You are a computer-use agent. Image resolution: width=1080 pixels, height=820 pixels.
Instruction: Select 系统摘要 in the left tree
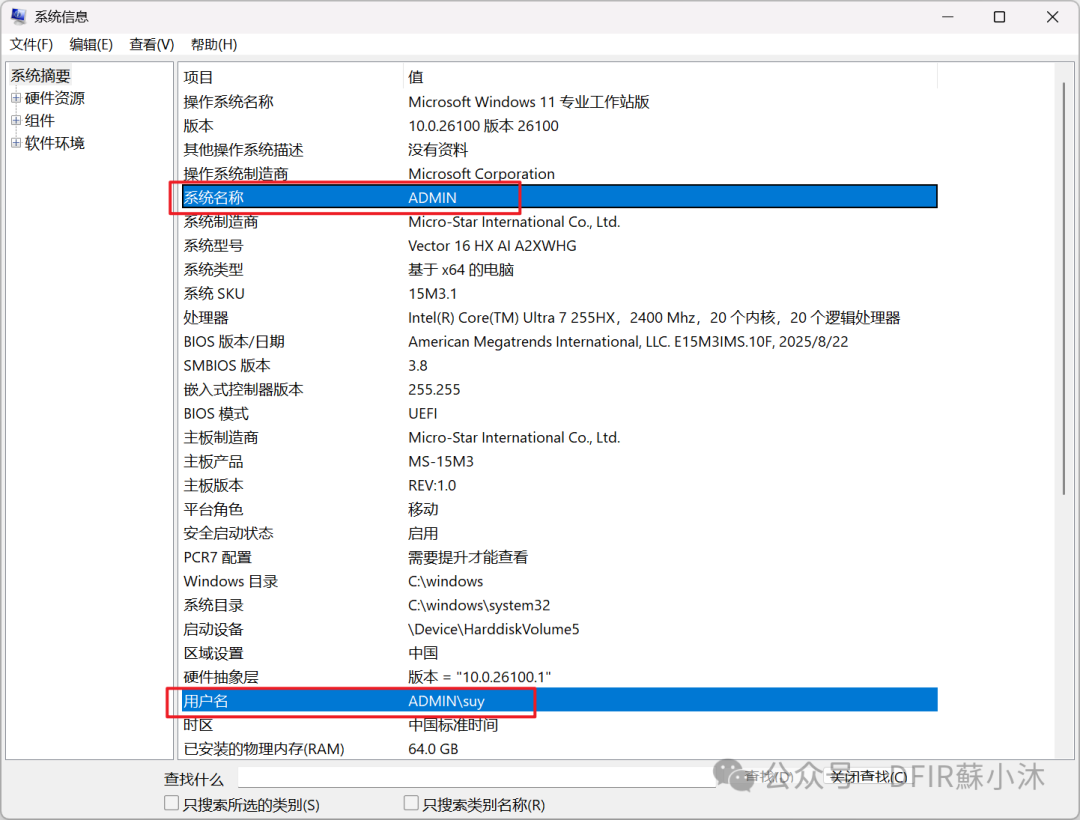40,75
